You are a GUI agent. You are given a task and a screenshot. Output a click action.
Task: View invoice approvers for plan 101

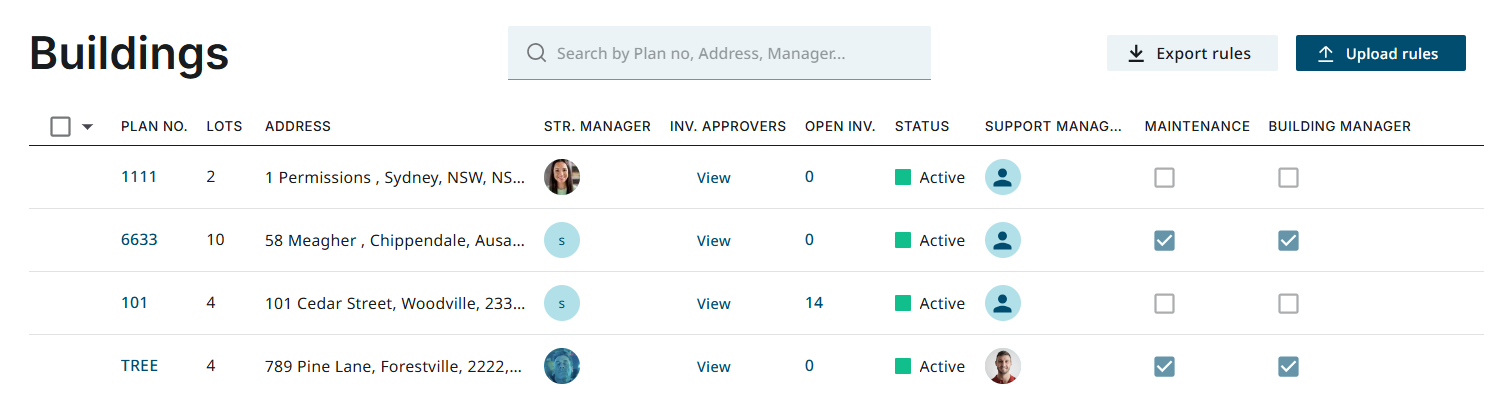point(714,304)
